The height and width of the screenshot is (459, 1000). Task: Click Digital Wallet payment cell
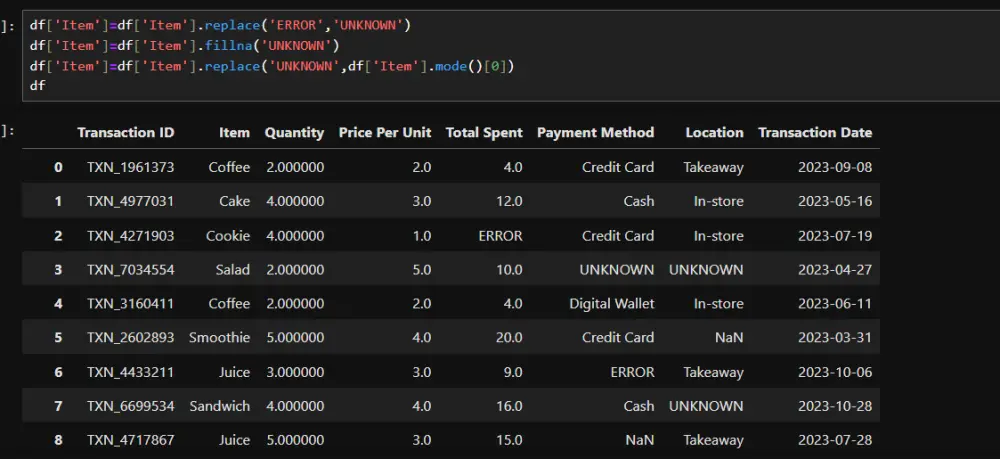612,303
